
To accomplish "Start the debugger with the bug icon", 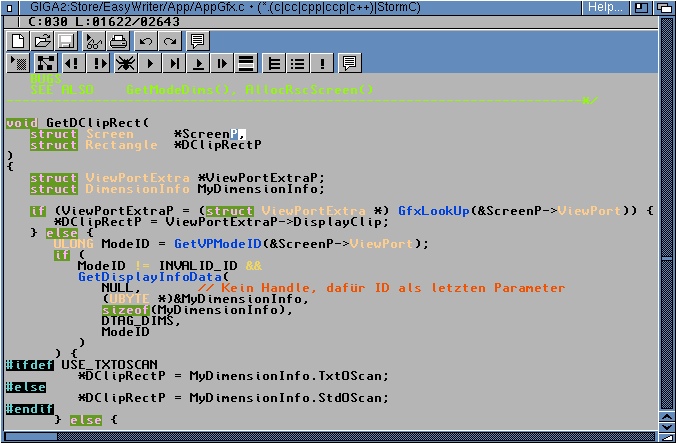I will pos(125,63).
